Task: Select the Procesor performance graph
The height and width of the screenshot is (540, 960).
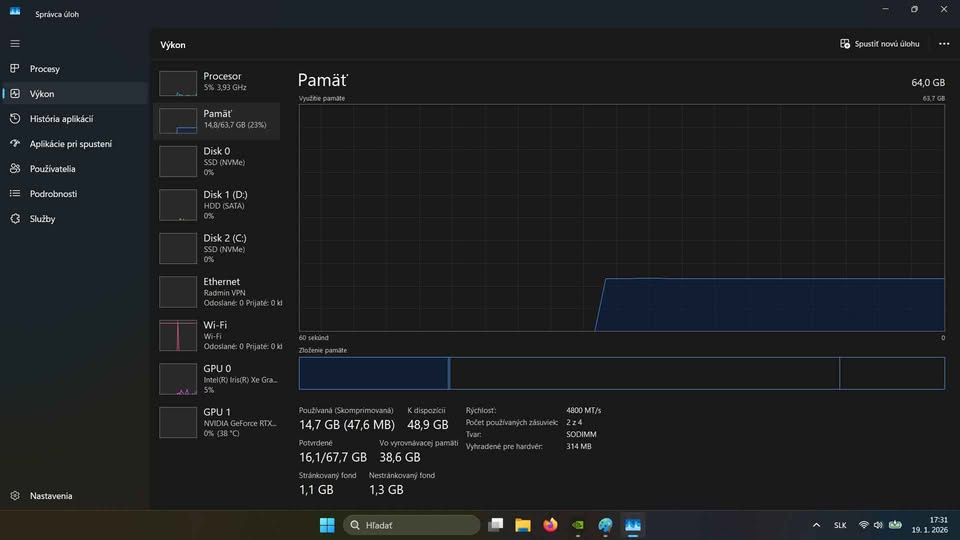Action: 217,82
